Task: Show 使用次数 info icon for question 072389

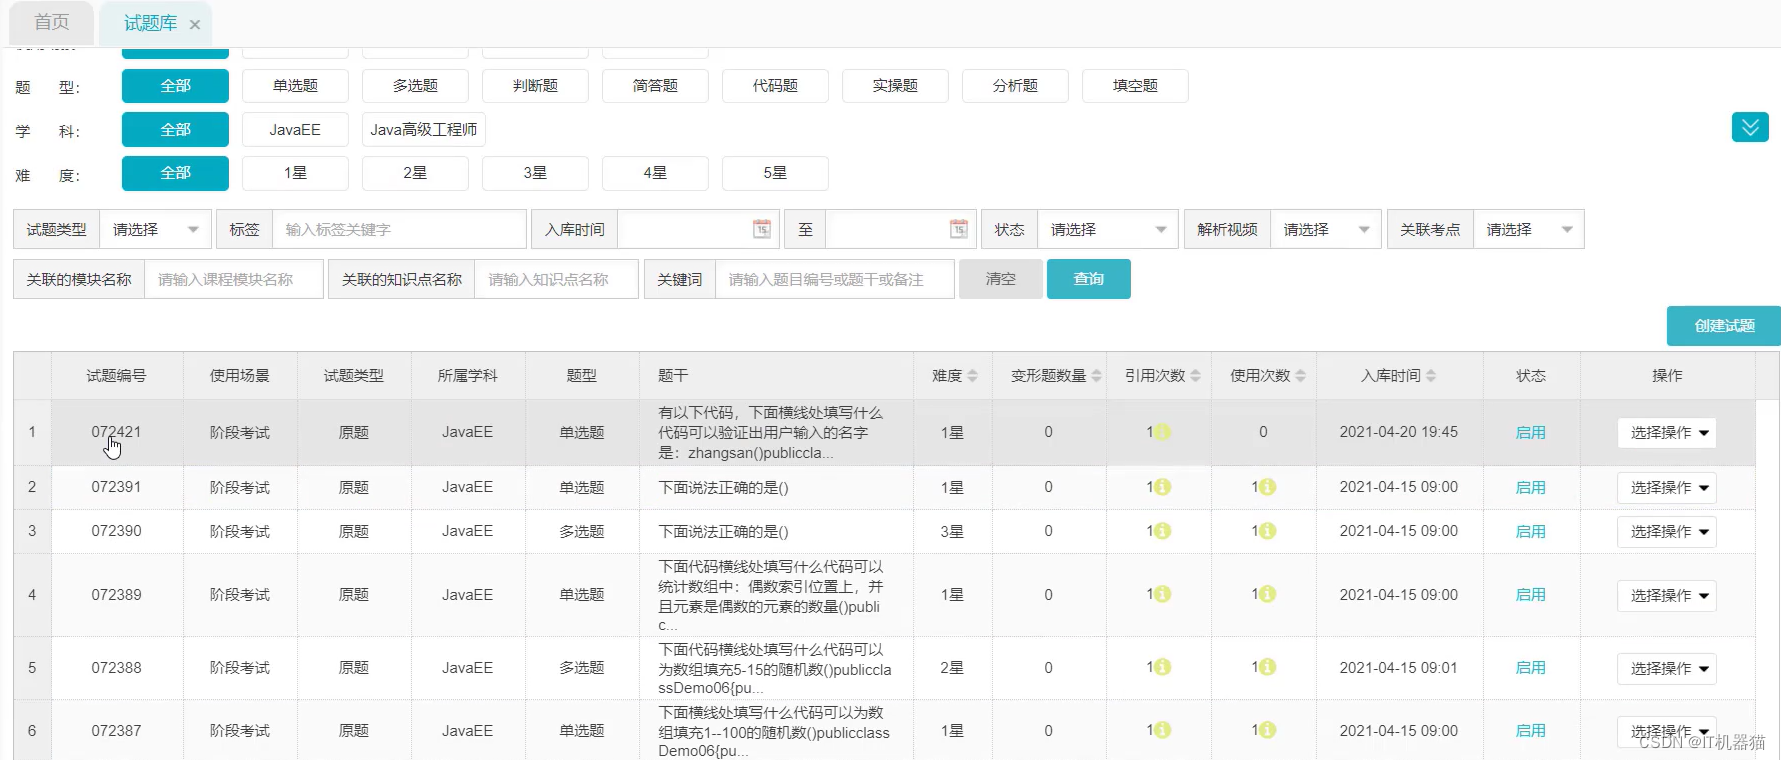Action: pos(1267,594)
